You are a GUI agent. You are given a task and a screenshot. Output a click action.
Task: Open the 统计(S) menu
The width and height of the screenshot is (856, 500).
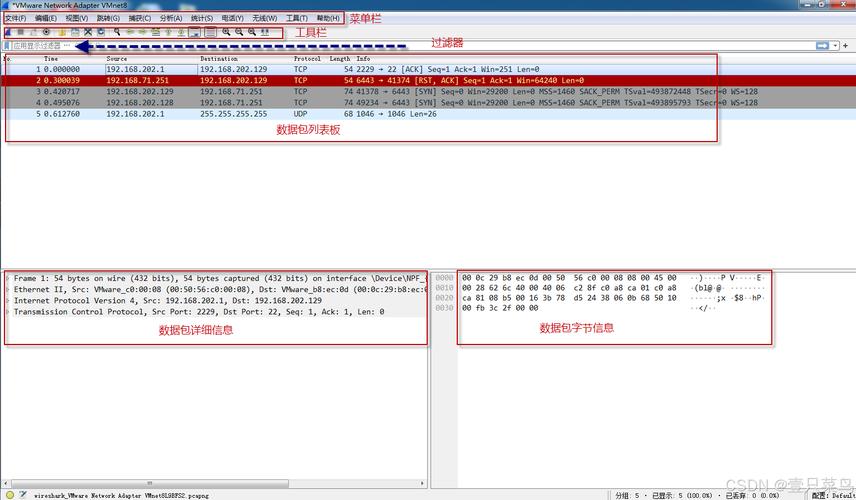[202, 18]
